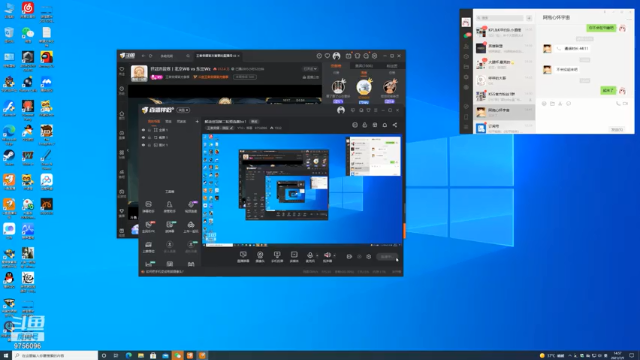Toggle lock on second source row
Image resolution: width=640 pixels, height=360 pixels.
[149, 138]
